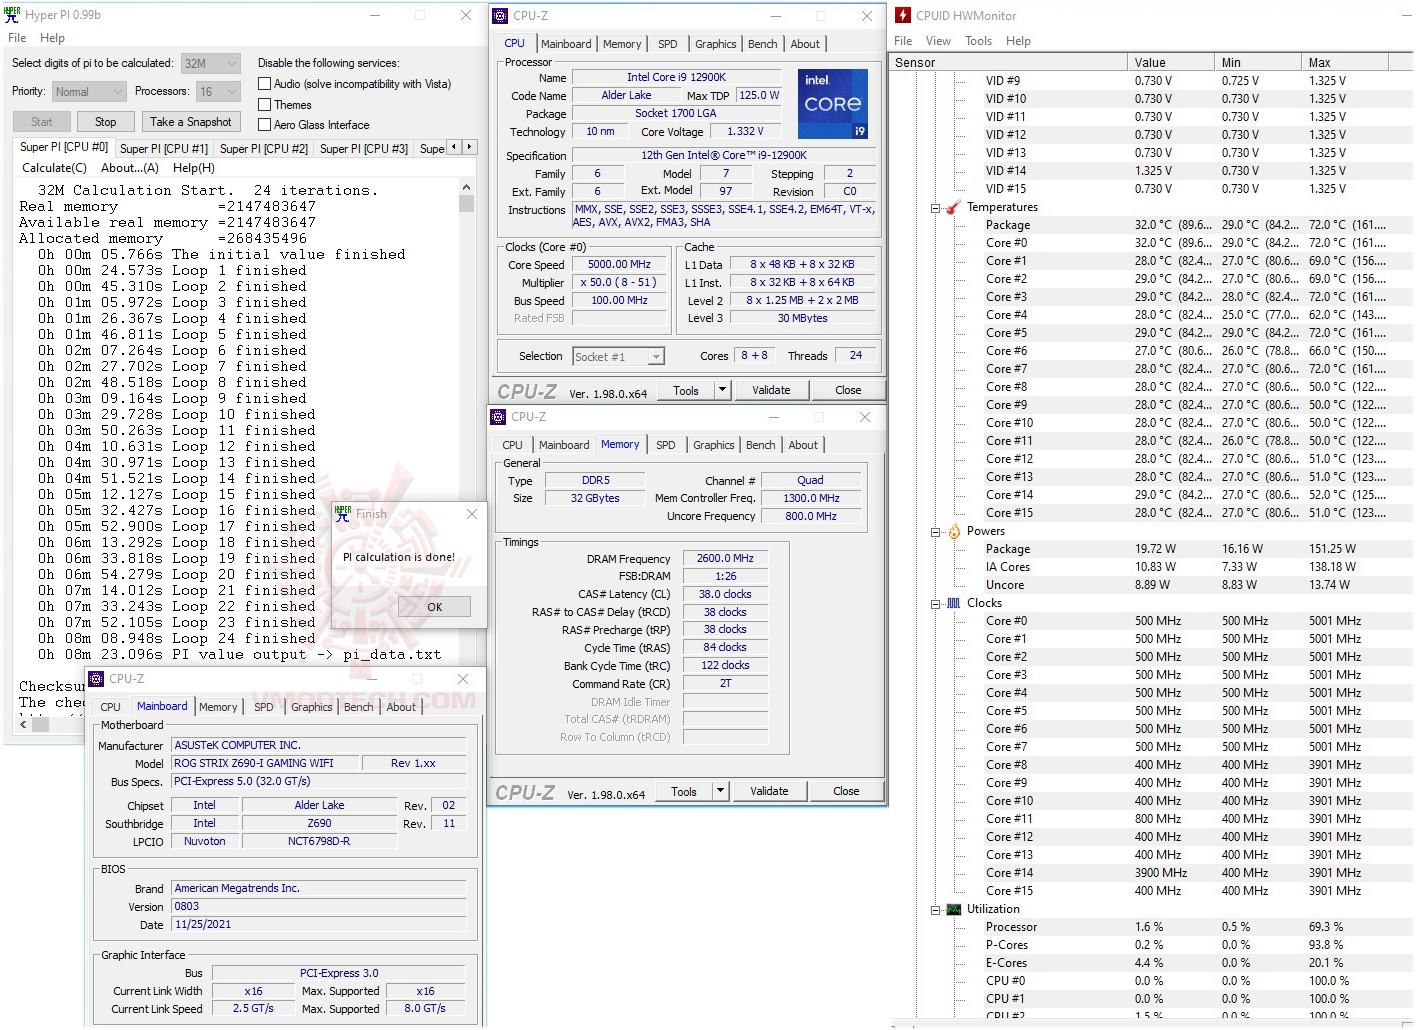
Task: Open the HWMonitor View menu
Action: point(938,41)
